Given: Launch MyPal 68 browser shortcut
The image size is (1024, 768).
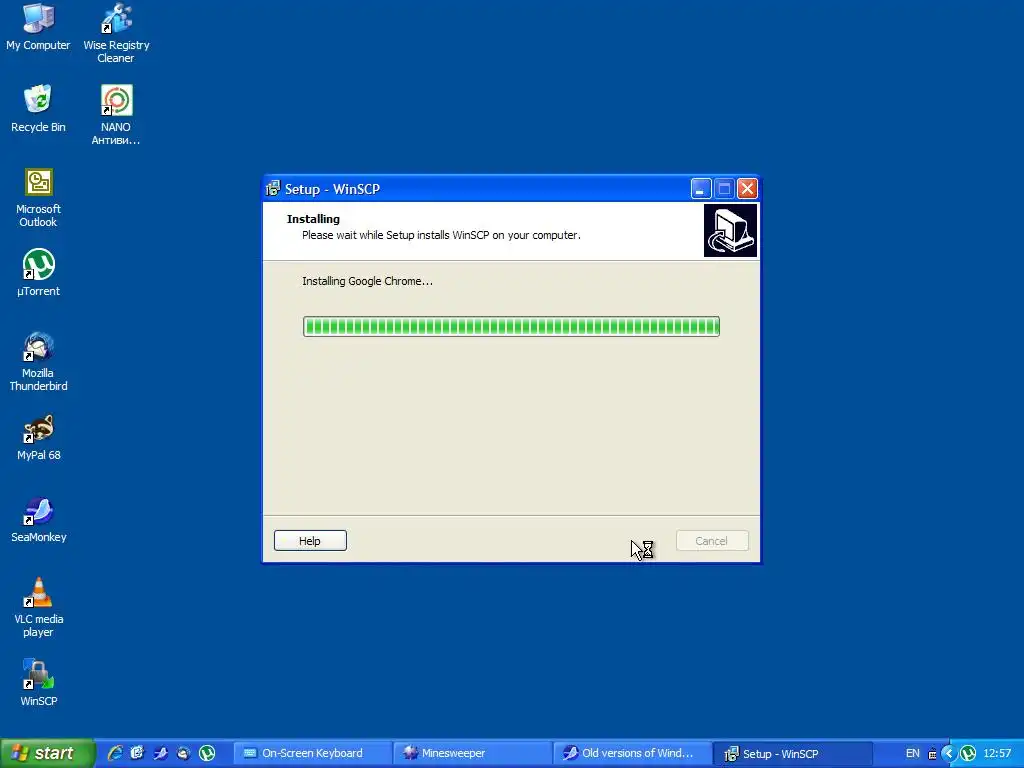Looking at the screenshot, I should tap(38, 437).
